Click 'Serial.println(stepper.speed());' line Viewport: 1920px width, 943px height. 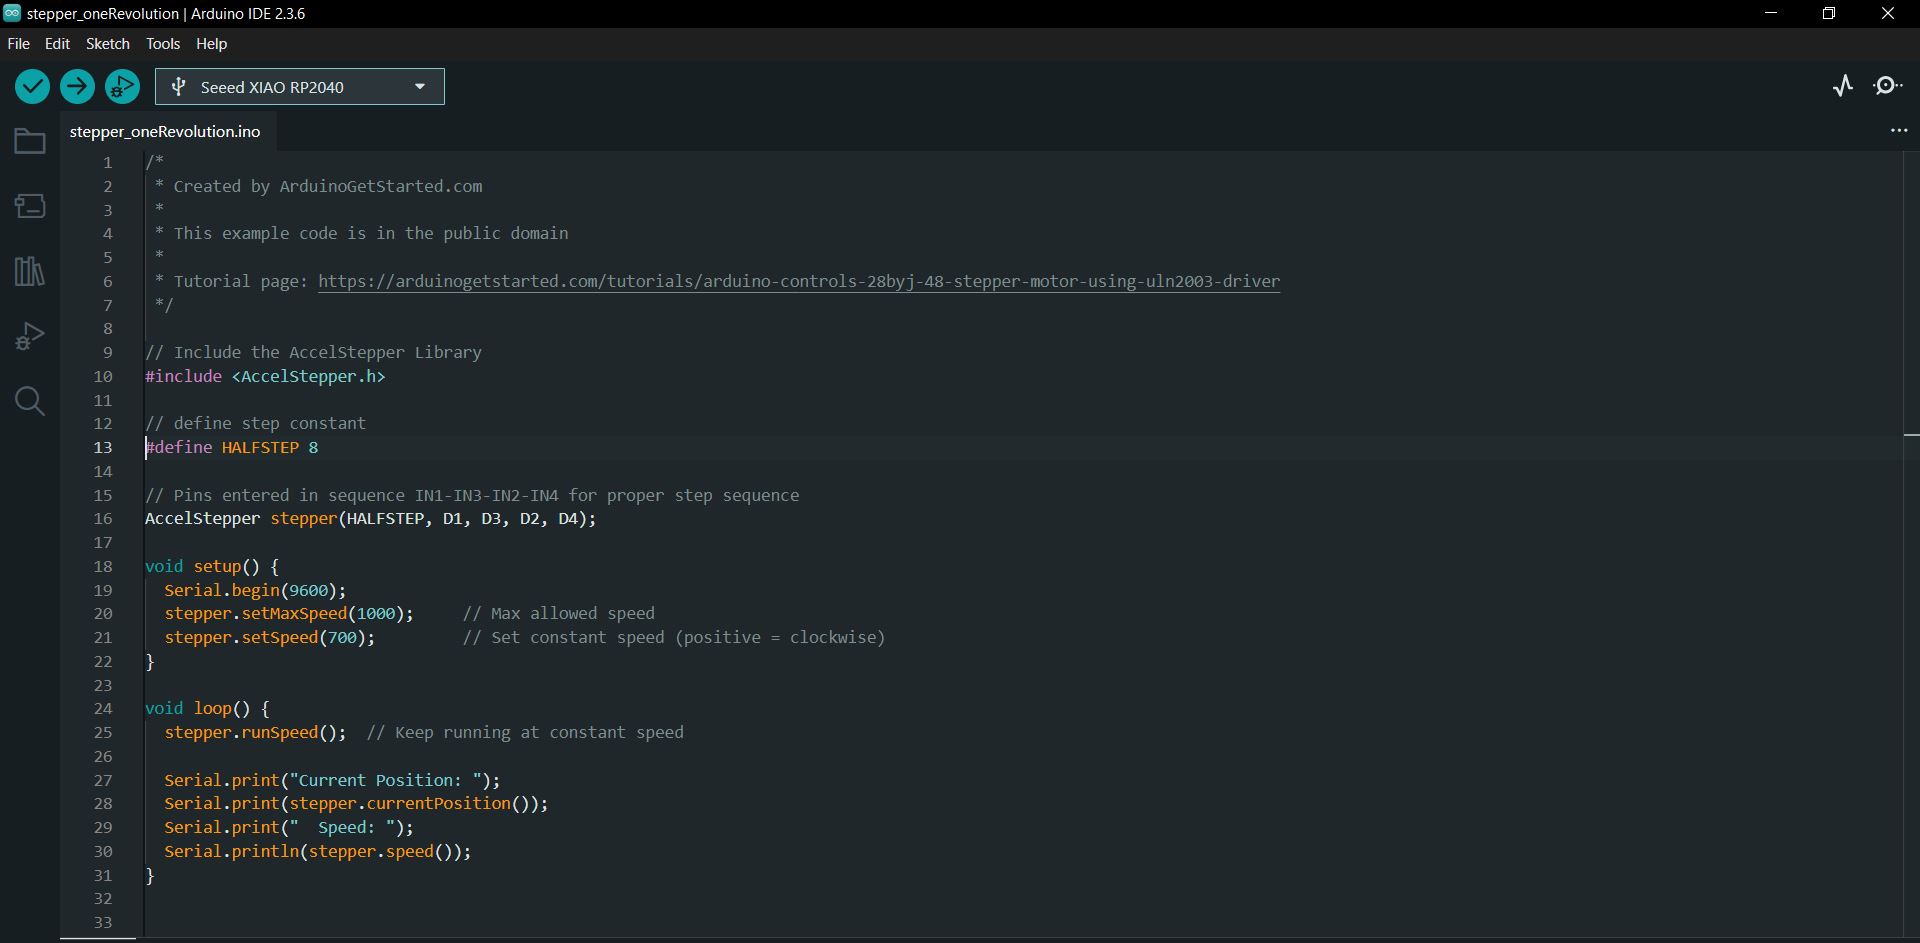tap(318, 851)
